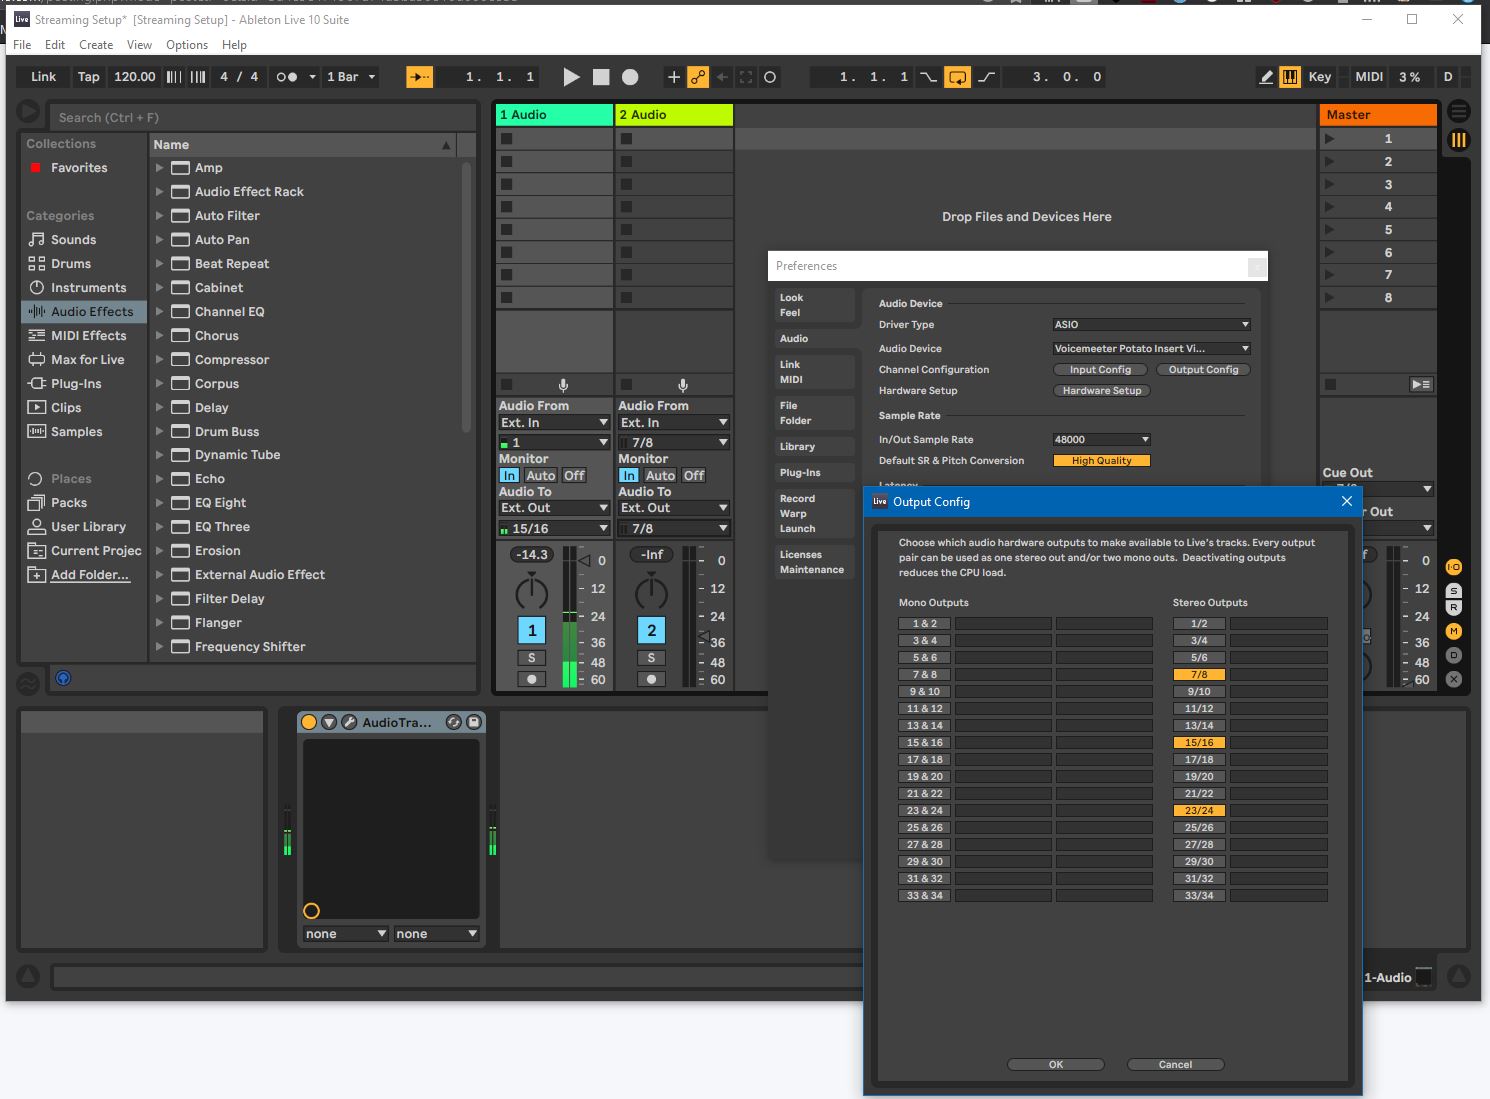Image resolution: width=1490 pixels, height=1099 pixels.
Task: Toggle the Metronome icon
Action: (x=287, y=77)
